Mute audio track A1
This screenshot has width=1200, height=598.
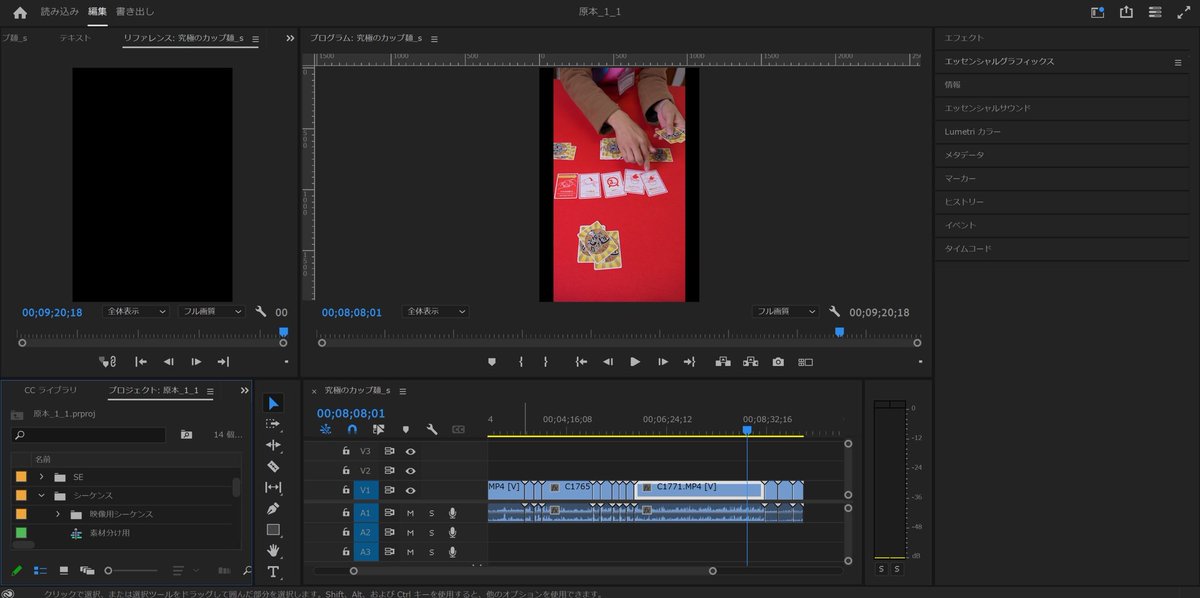410,513
